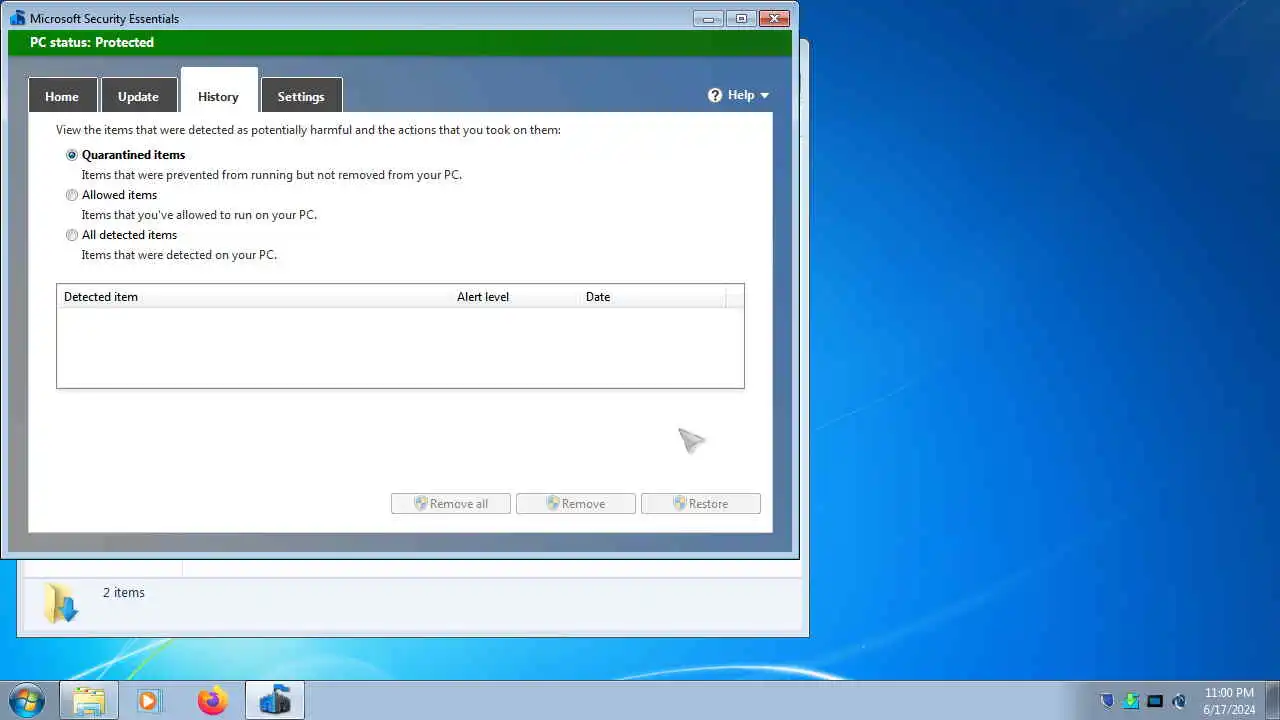Click the volume speaker tray icon
The width and height of the screenshot is (1280, 720).
tap(1179, 701)
